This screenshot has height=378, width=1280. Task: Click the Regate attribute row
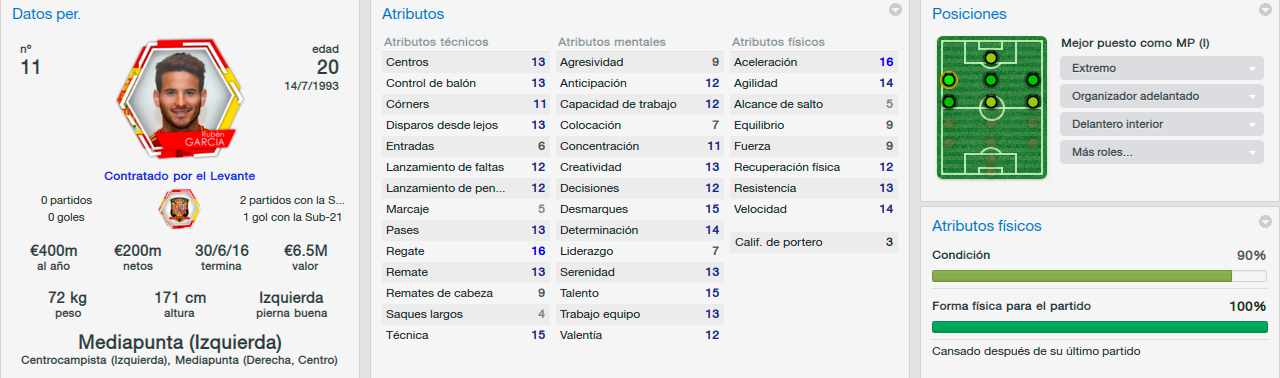click(466, 251)
